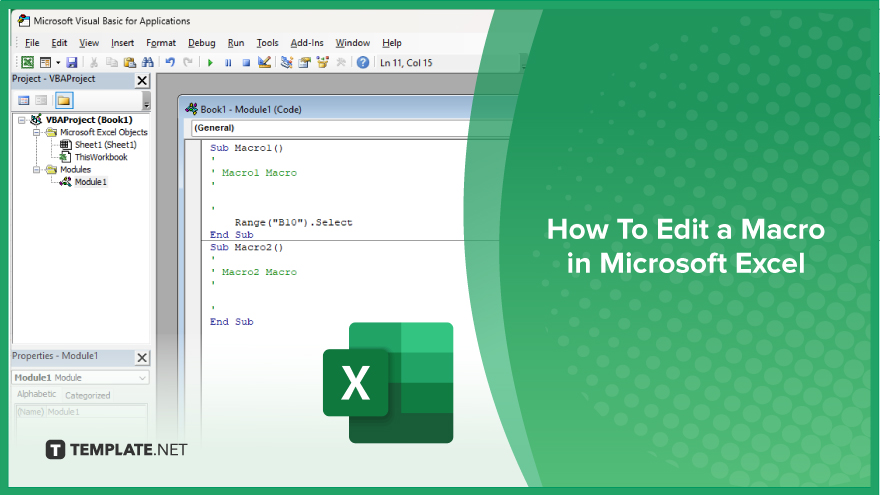This screenshot has height=495, width=880.
Task: Toggle Folders view in Project pane
Action: click(64, 100)
